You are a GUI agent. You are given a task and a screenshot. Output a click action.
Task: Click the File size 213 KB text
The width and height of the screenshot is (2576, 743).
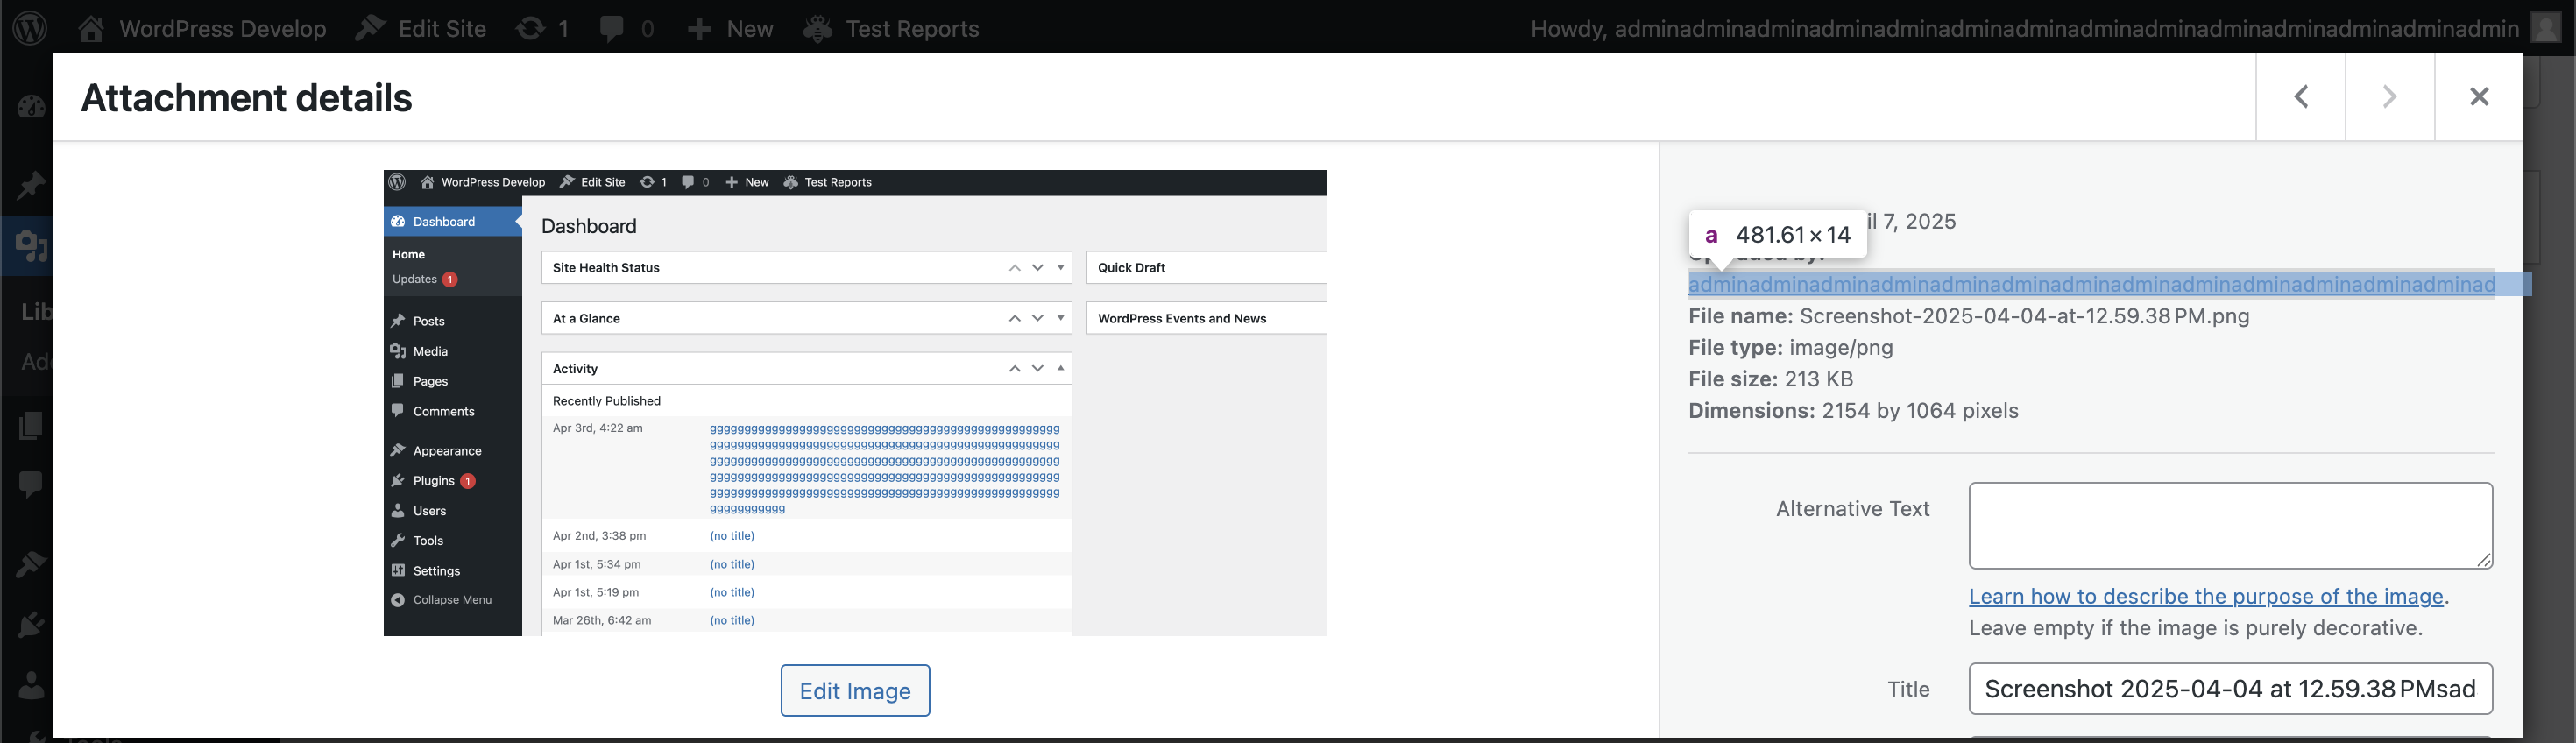point(1770,379)
